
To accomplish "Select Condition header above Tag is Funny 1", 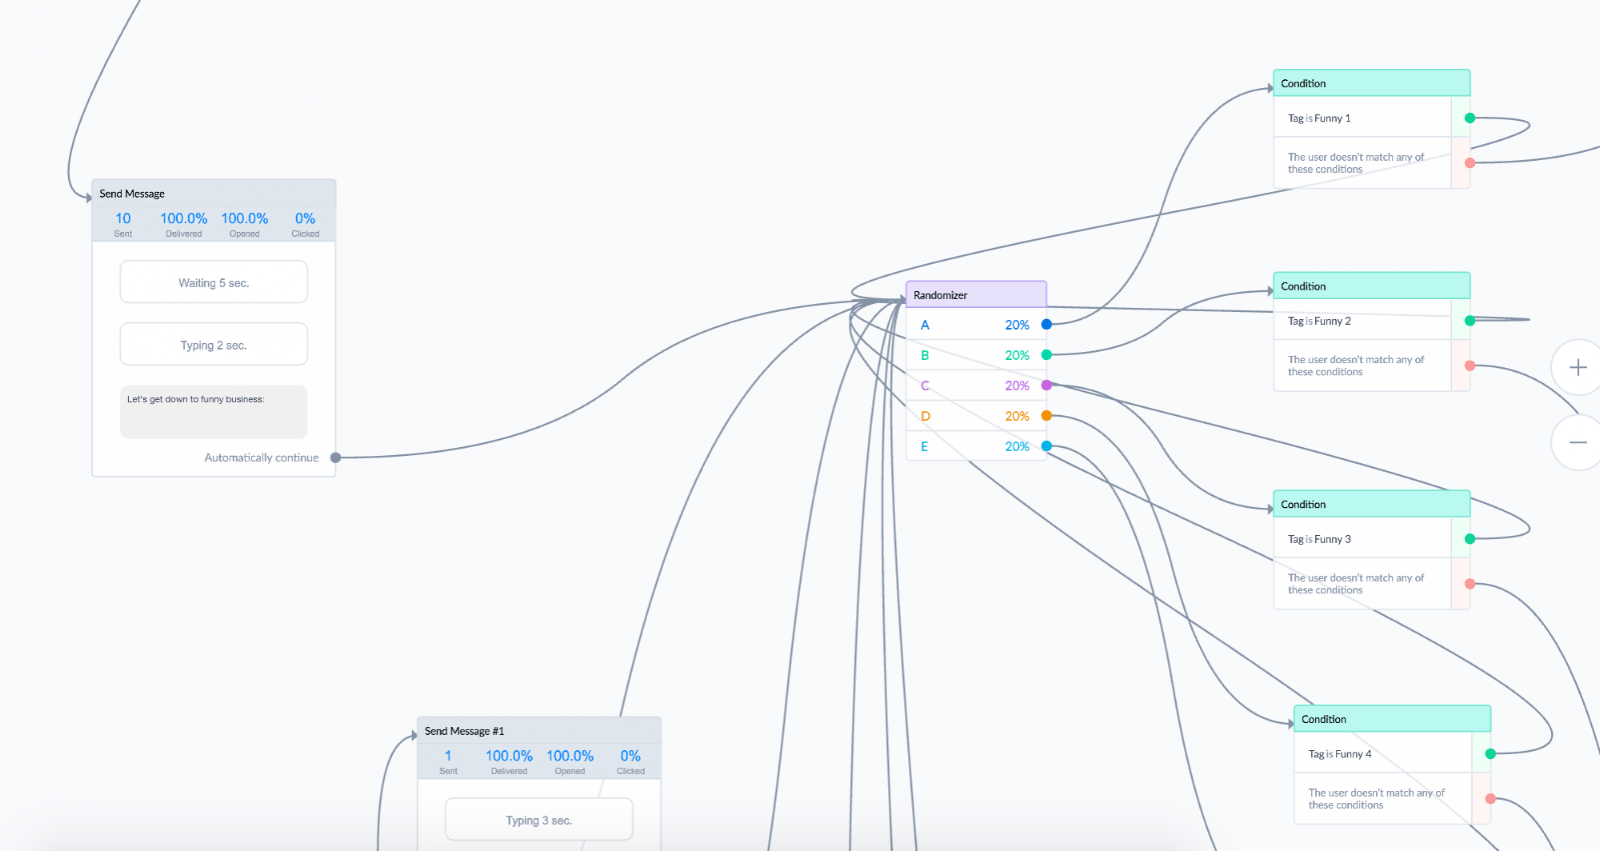I will (1371, 83).
